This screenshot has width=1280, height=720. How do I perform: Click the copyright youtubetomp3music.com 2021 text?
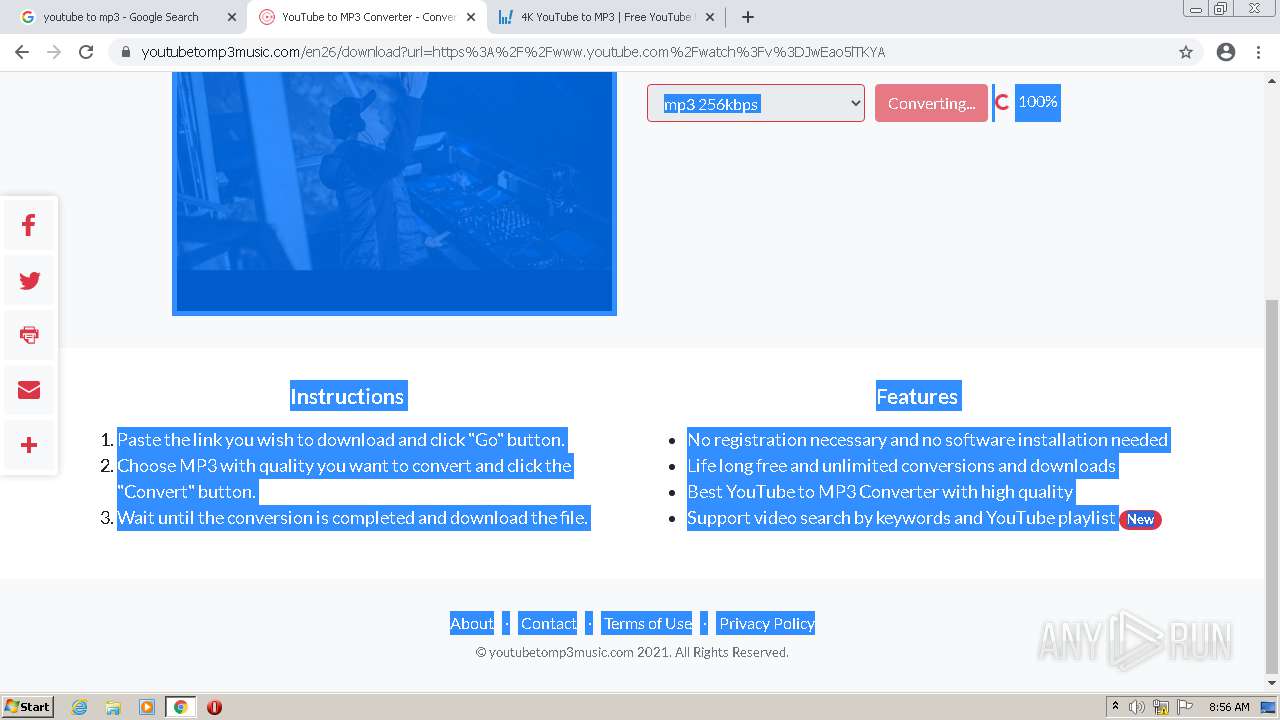[x=632, y=652]
